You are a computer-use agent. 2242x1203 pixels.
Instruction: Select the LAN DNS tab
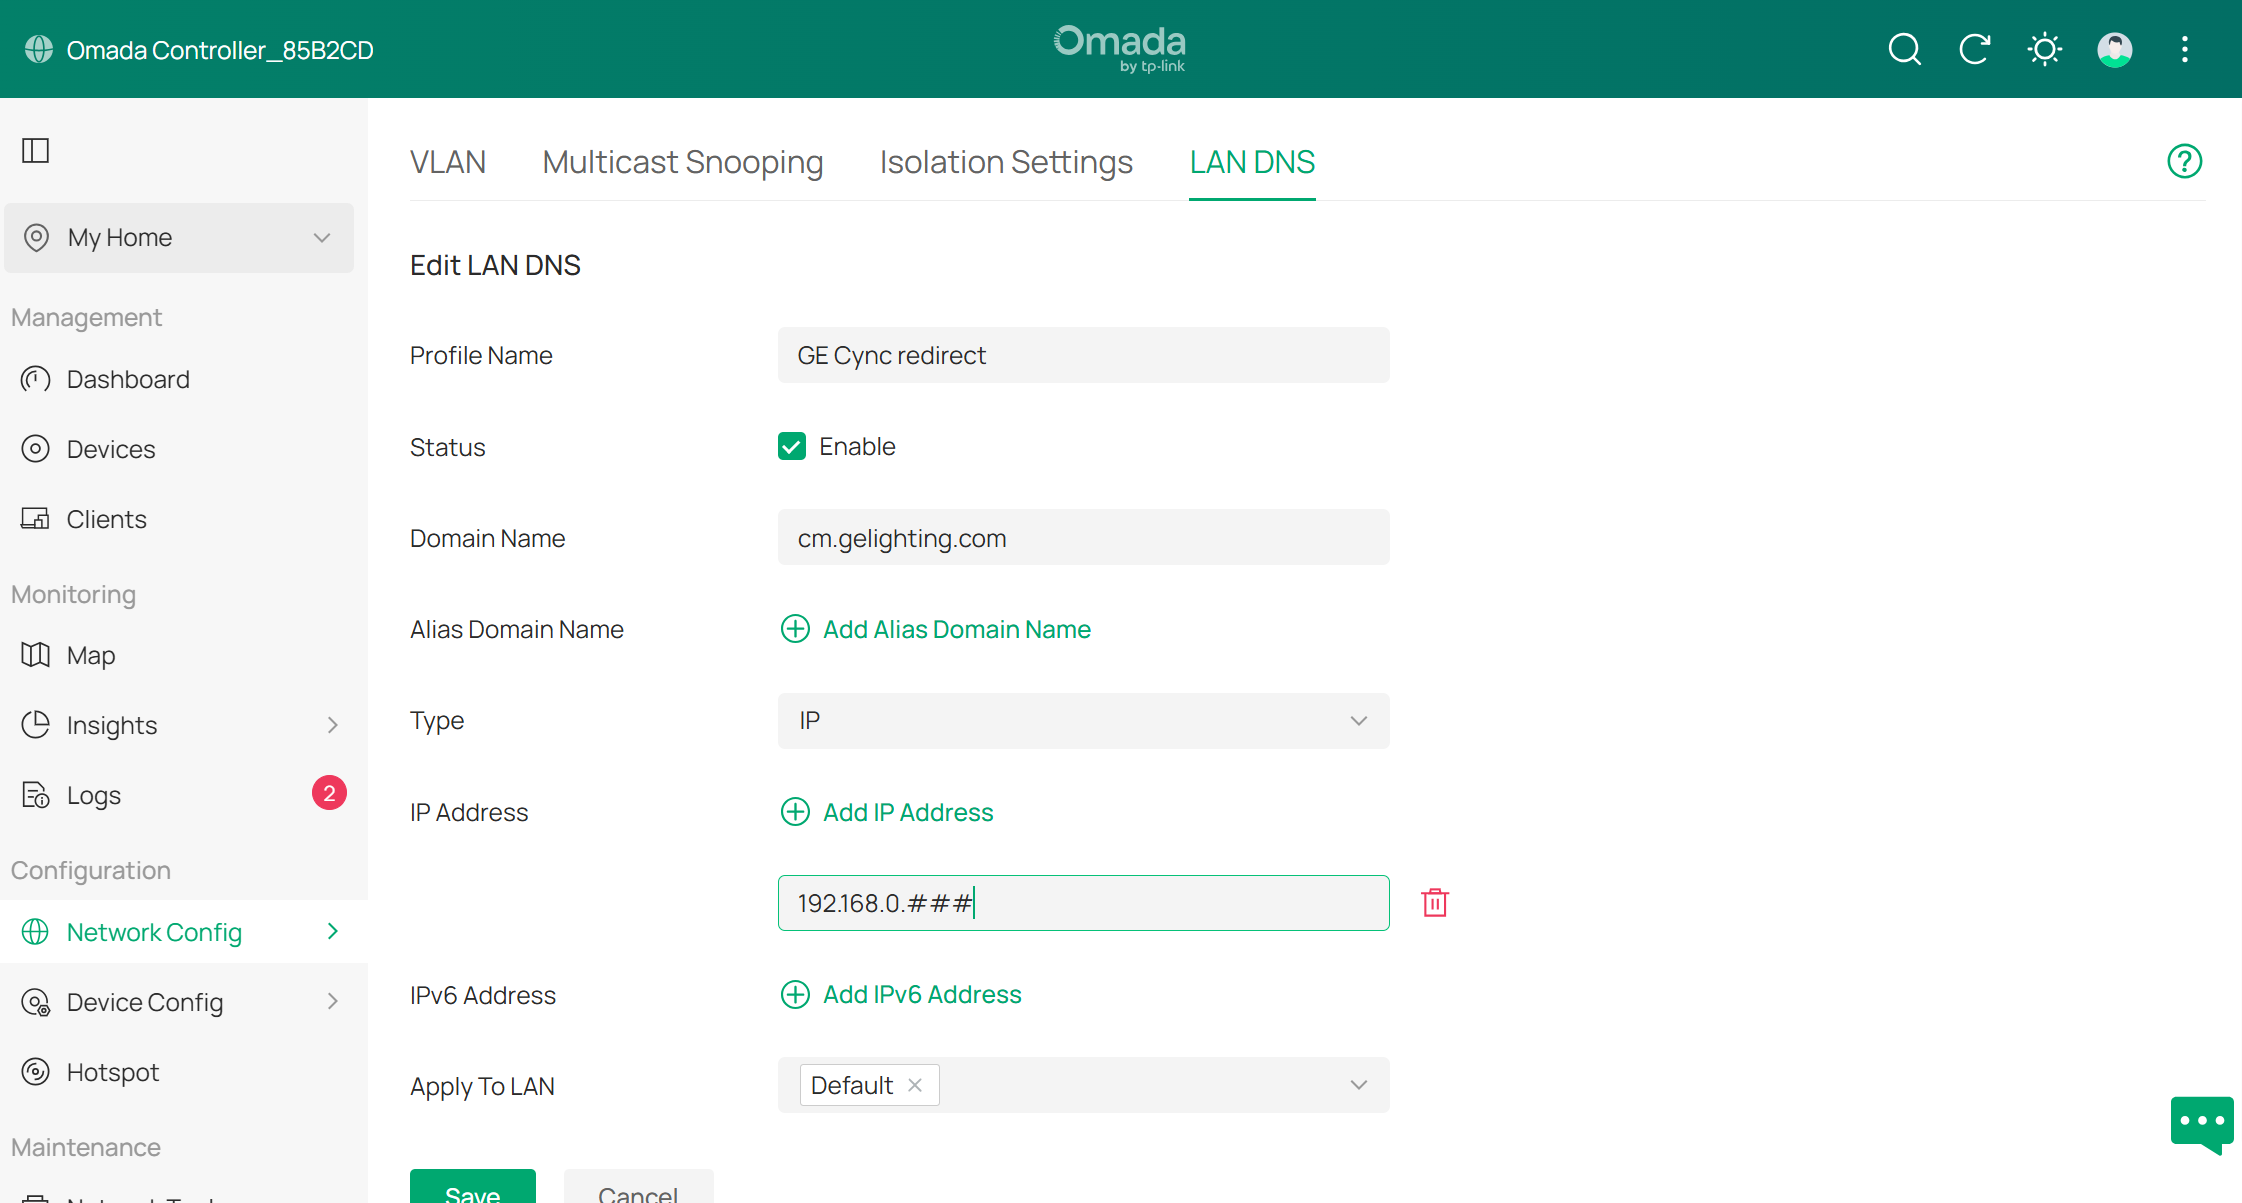(x=1252, y=162)
